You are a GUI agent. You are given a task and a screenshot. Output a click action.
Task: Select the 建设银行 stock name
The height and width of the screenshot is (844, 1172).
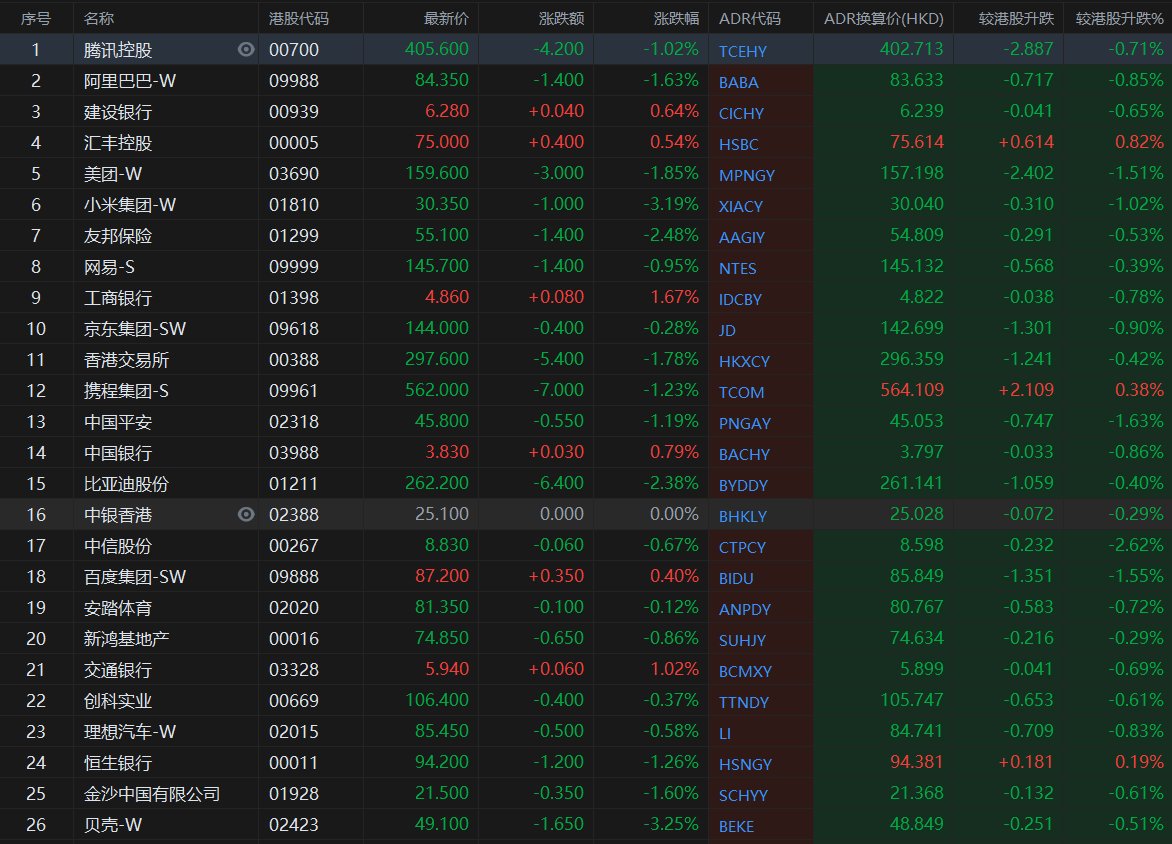tap(118, 111)
